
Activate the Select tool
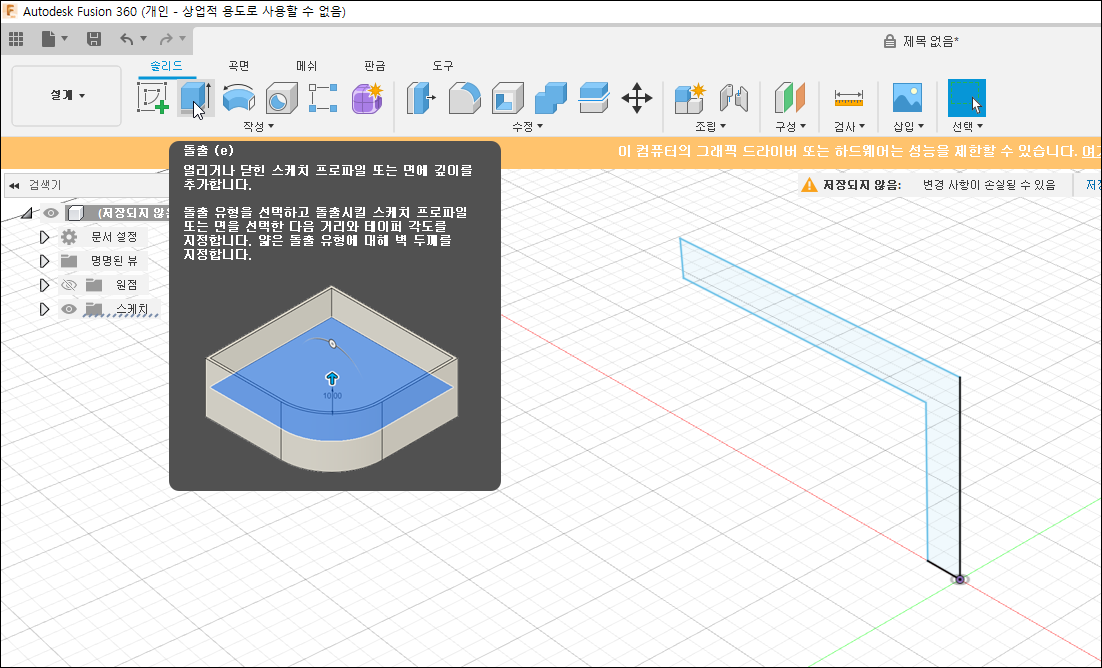(966, 98)
